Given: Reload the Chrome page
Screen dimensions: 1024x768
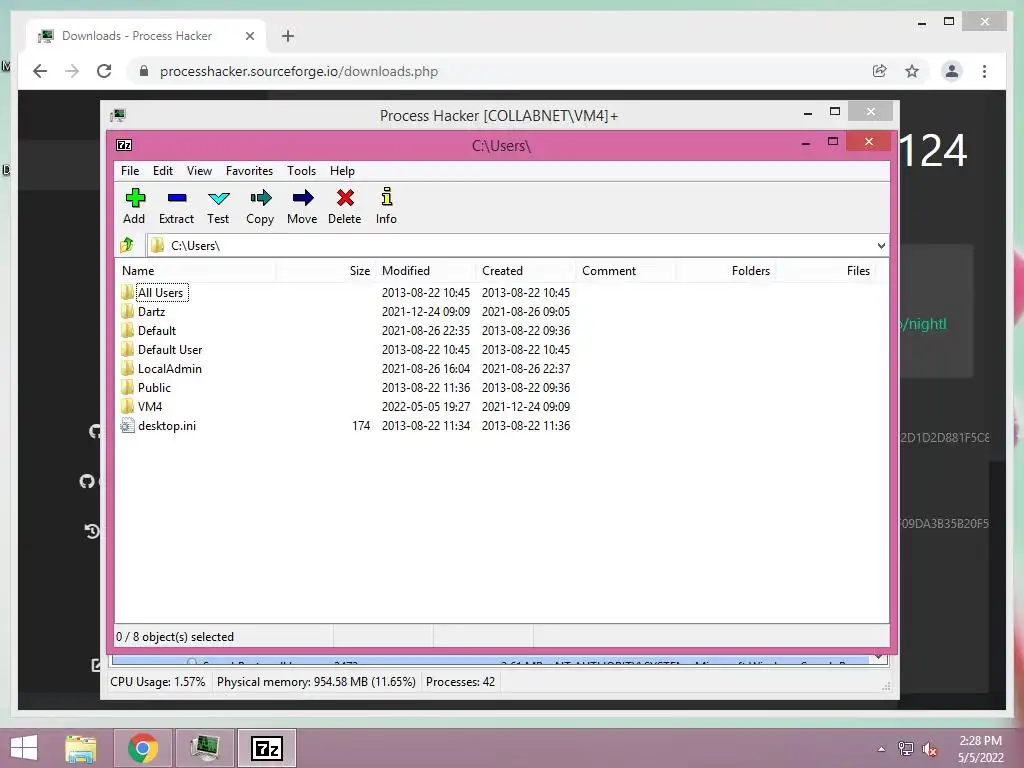Looking at the screenshot, I should [x=104, y=71].
